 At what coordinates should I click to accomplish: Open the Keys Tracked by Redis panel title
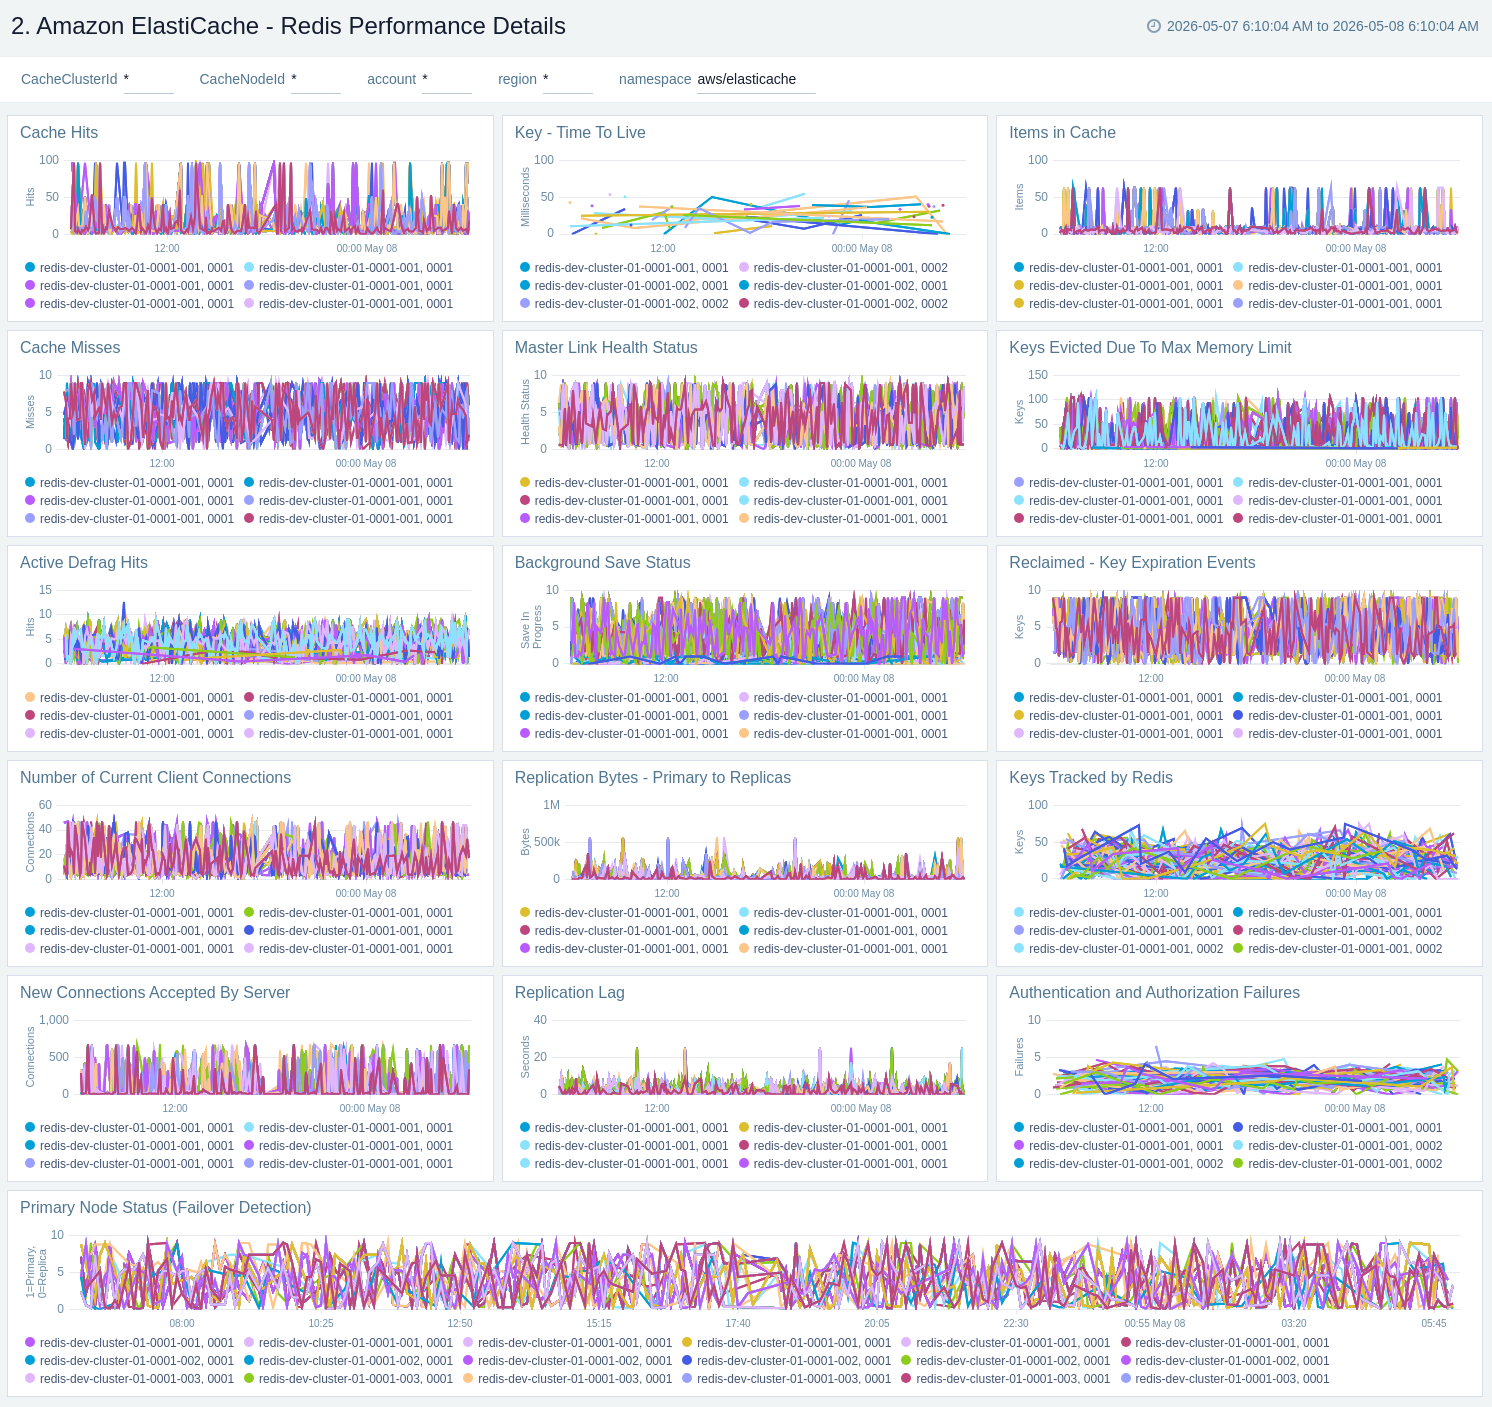pos(1091,777)
